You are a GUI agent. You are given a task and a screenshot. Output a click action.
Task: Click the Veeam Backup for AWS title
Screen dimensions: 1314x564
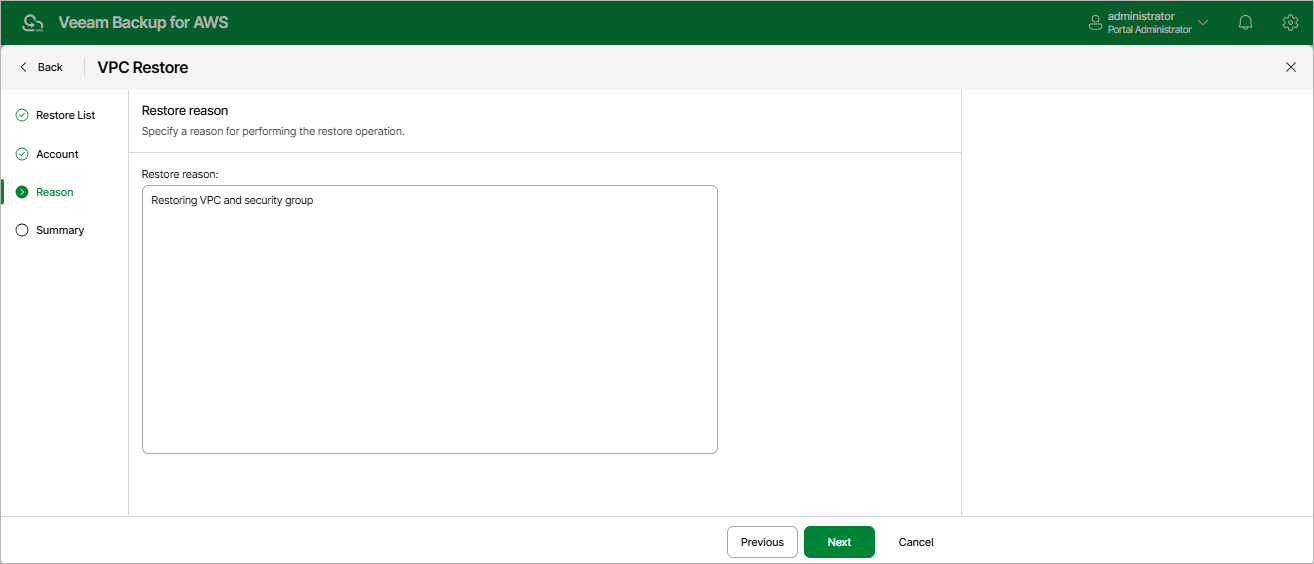[x=143, y=22]
